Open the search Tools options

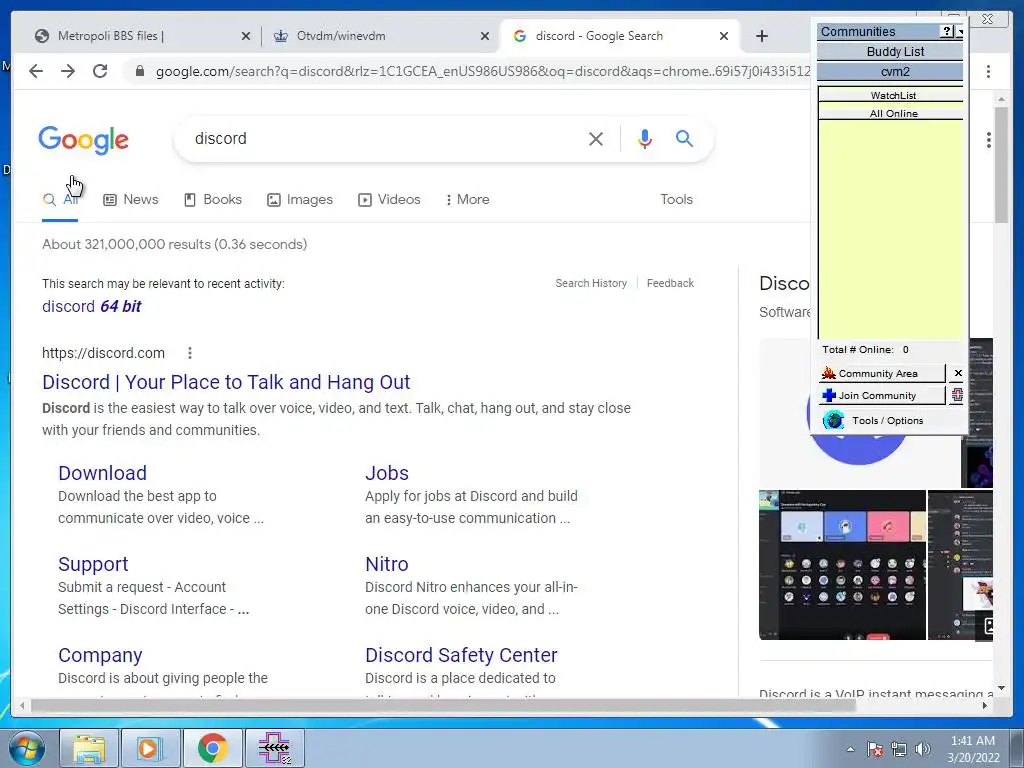click(x=676, y=200)
